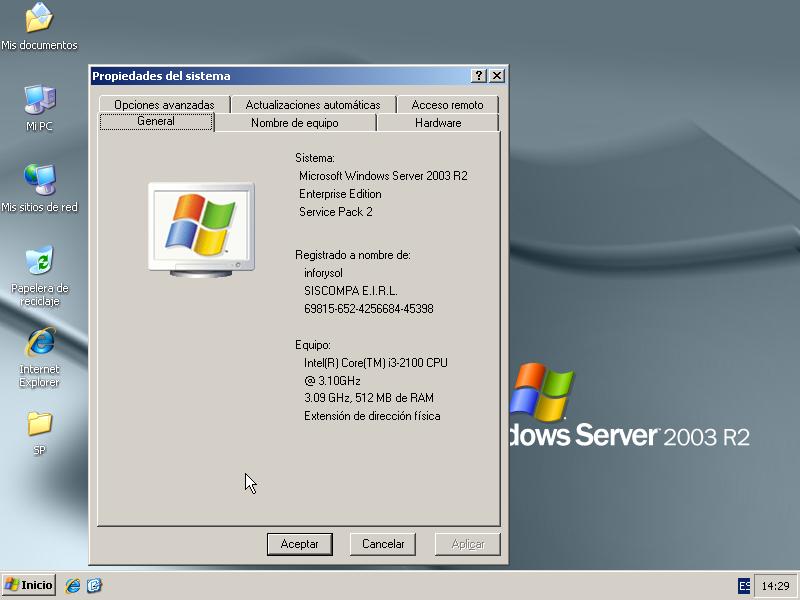Click the Windows monitor logo in dialog
800x600 pixels.
tap(201, 230)
